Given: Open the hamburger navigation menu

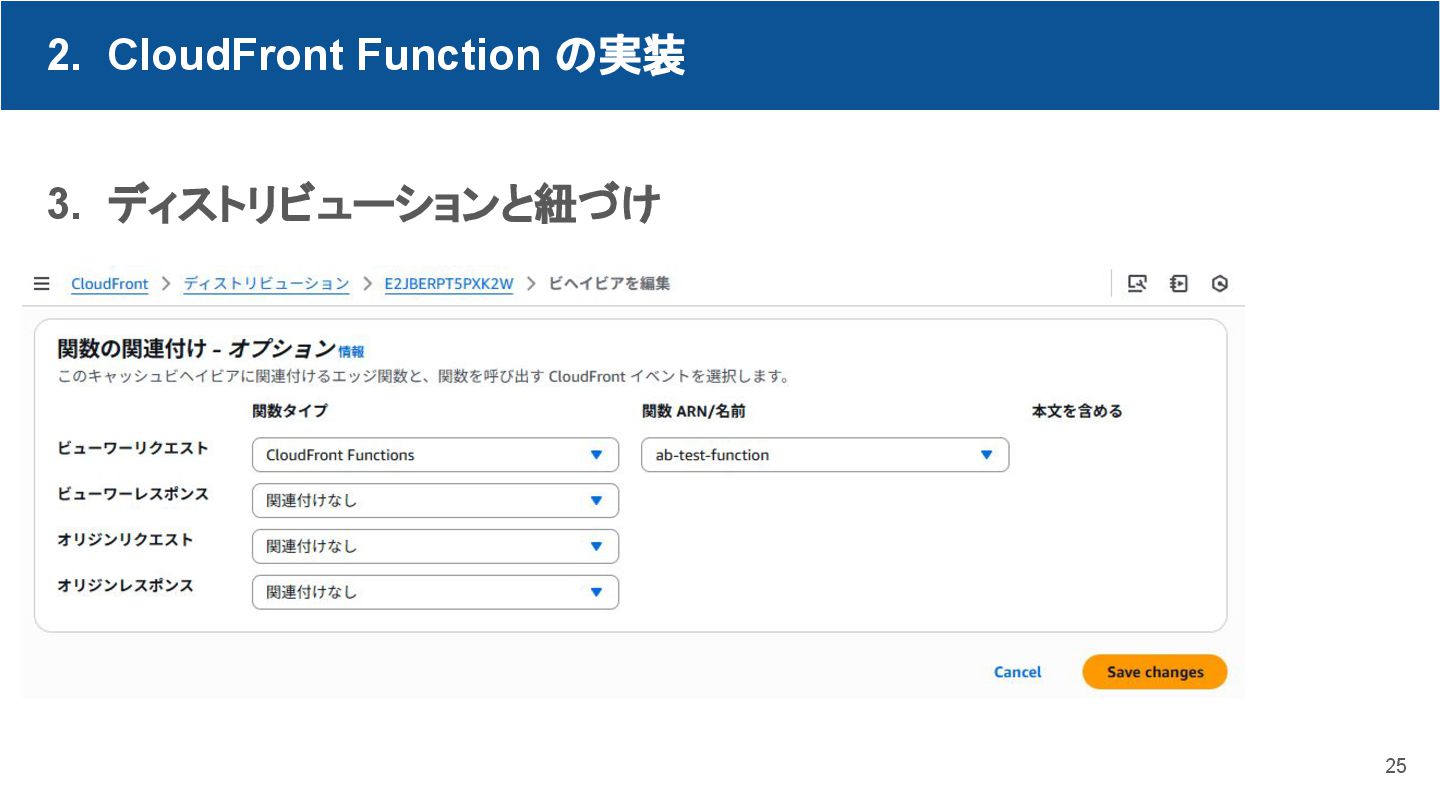Looking at the screenshot, I should (x=41, y=284).
